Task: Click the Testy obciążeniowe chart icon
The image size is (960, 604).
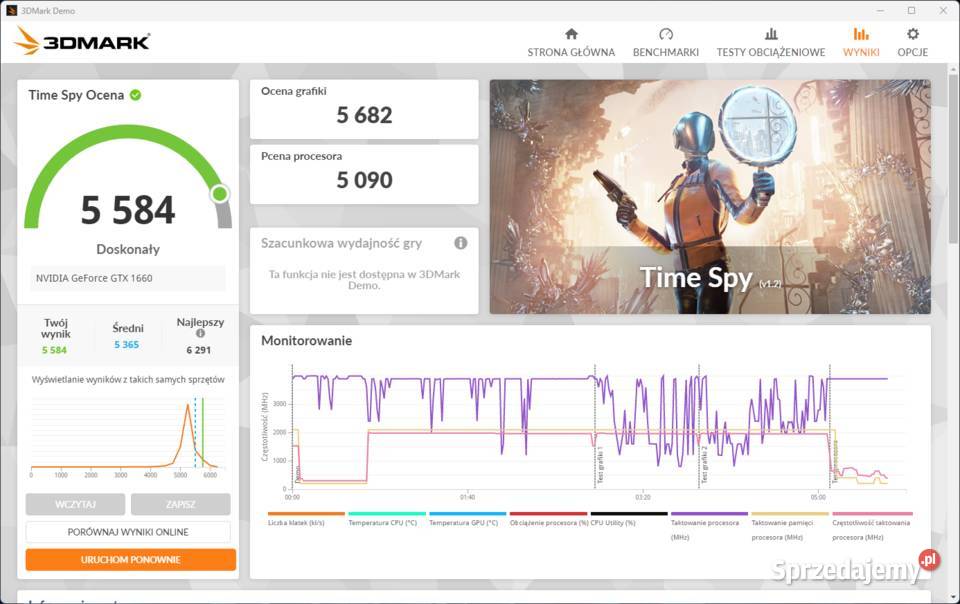Action: 770,34
